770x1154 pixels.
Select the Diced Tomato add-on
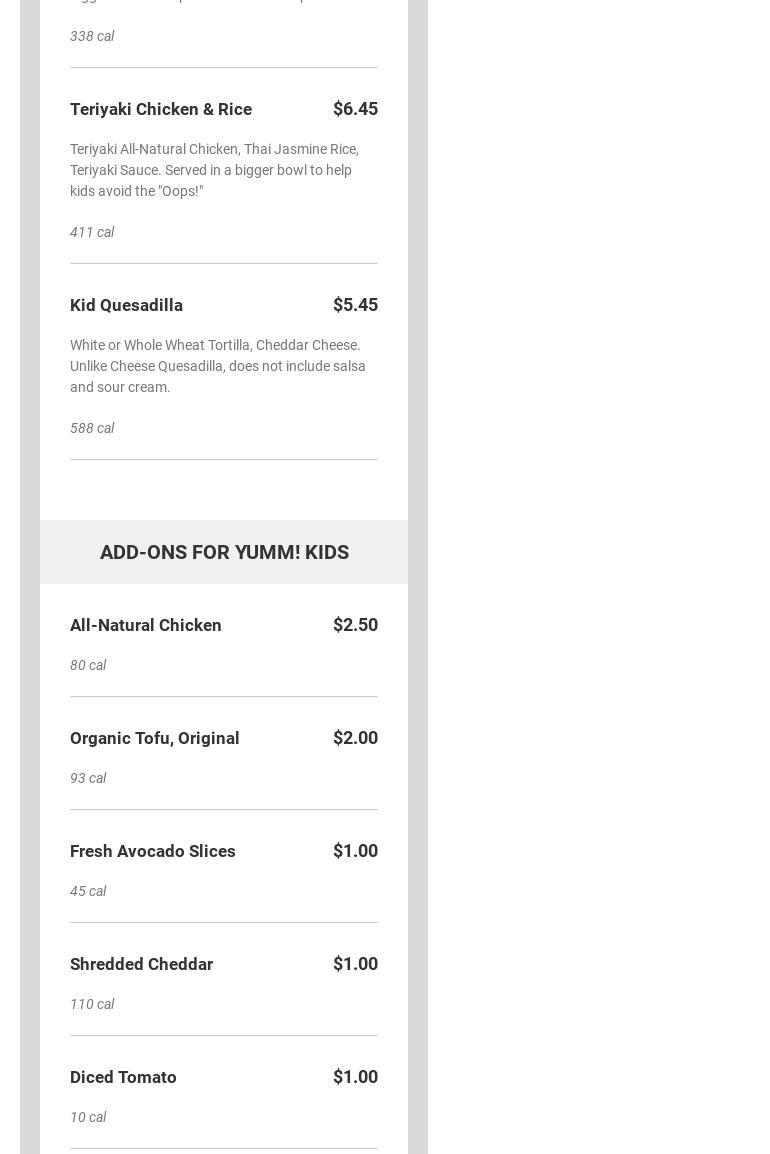pos(123,1077)
